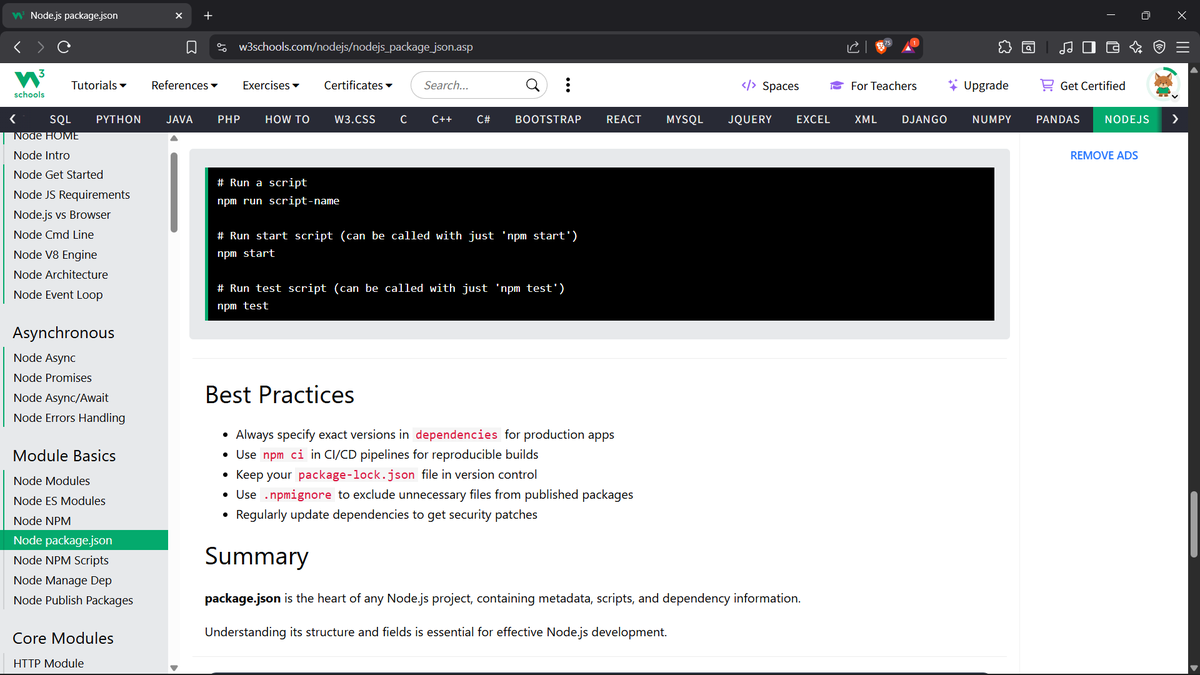
Task: Open the Spaces link
Action: tap(770, 85)
